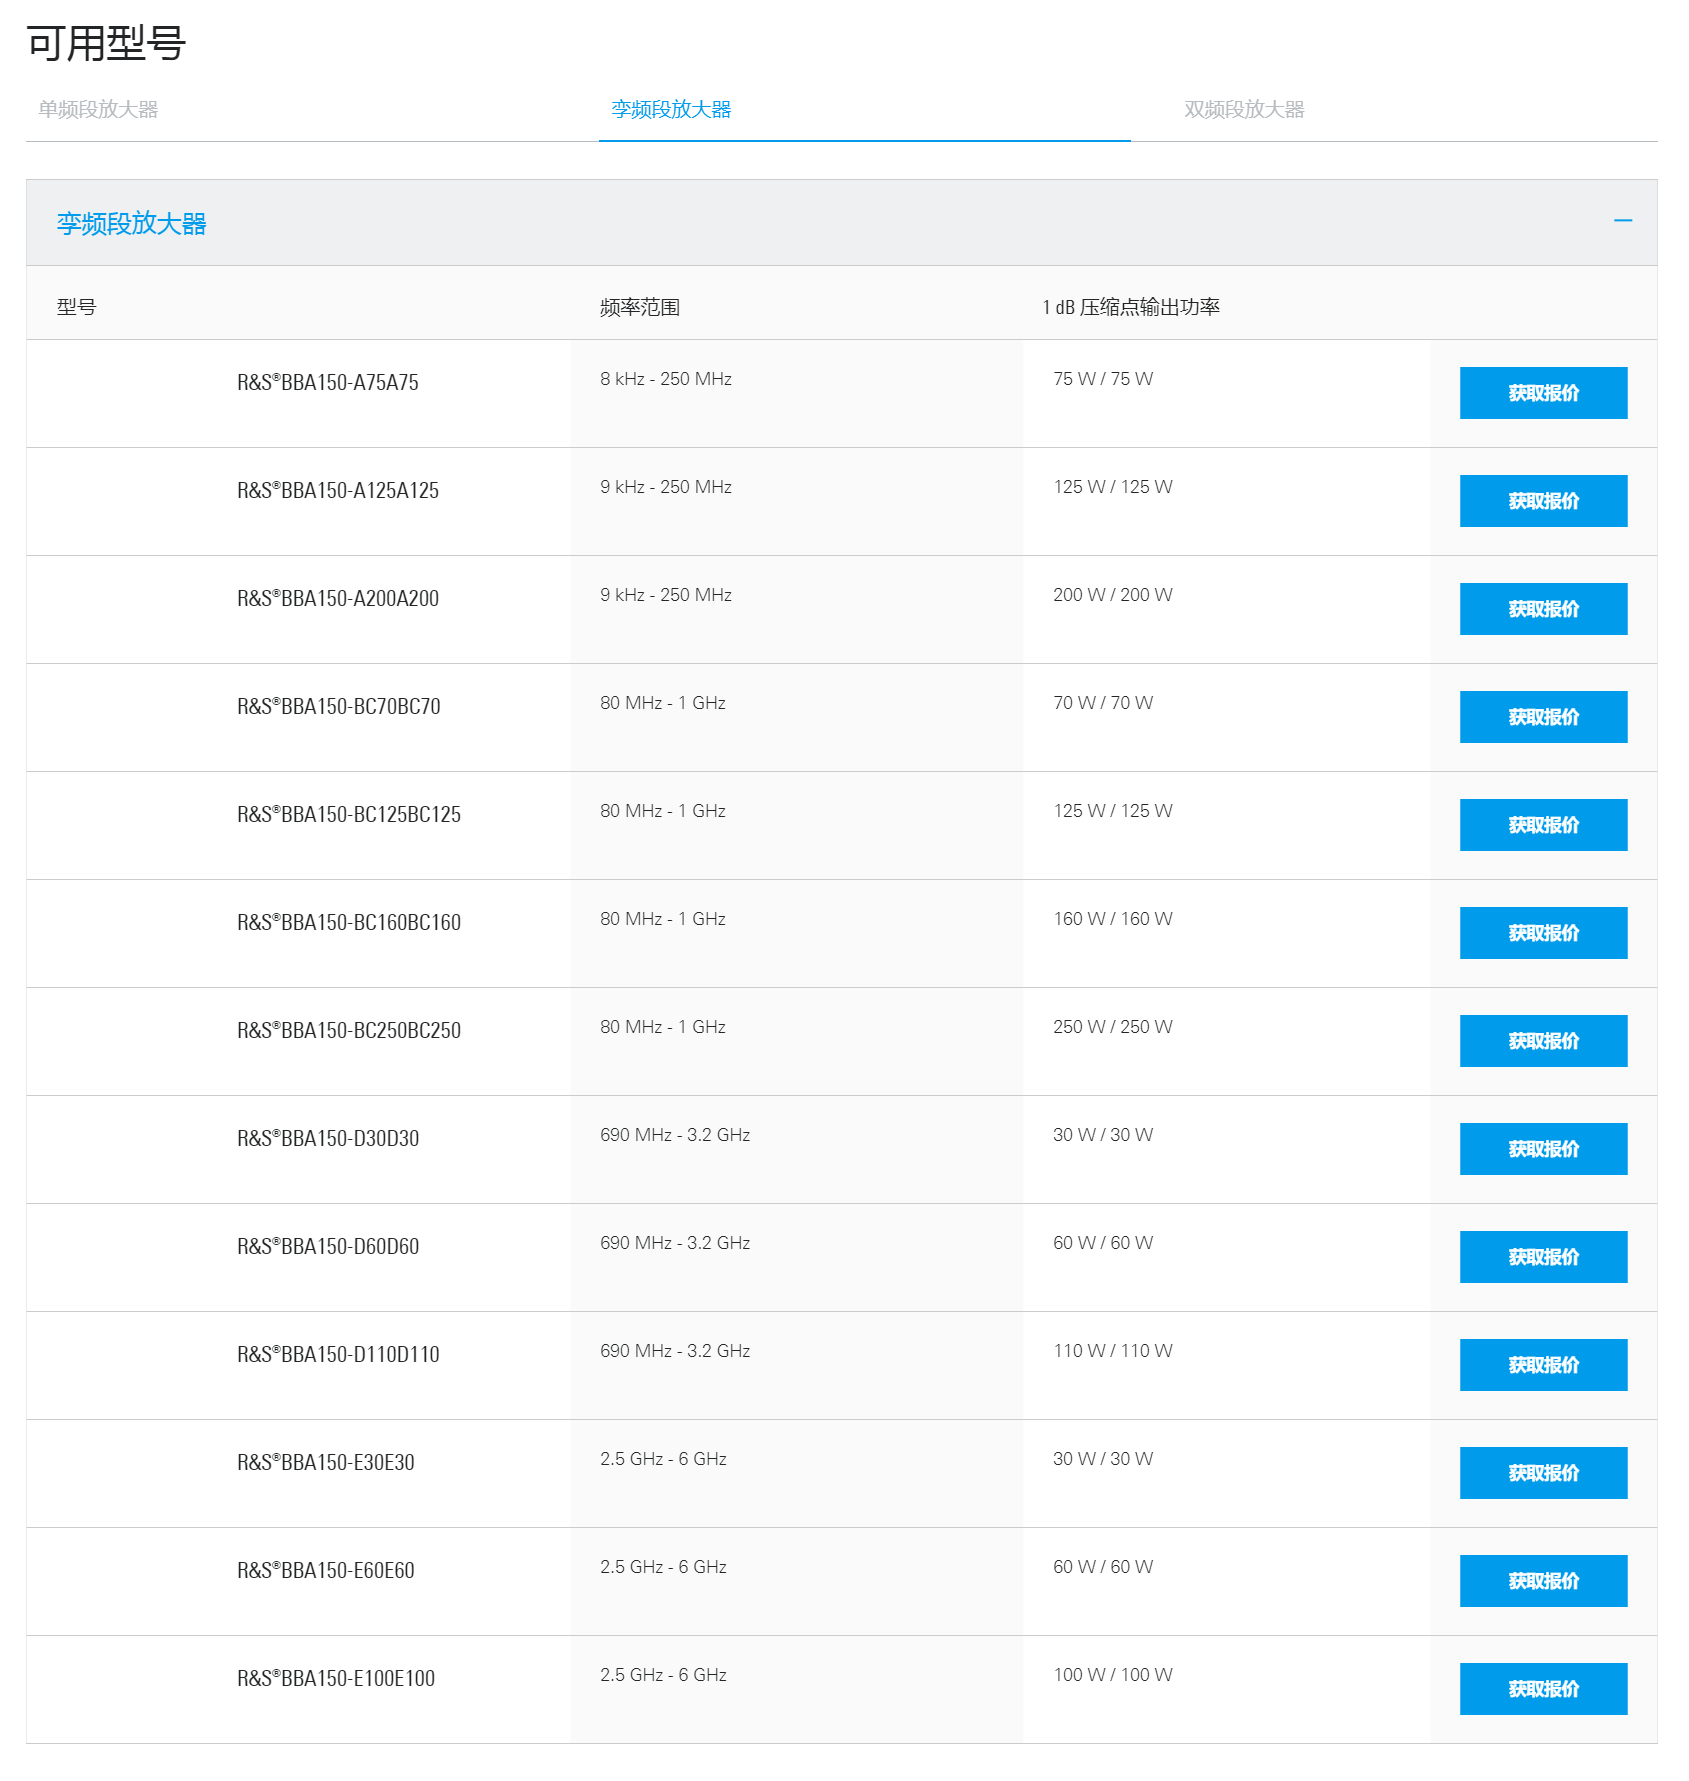Screen dimensions: 1689x1781
Task: Get quote for R&S BBA150-A75A75
Action: coord(1543,393)
